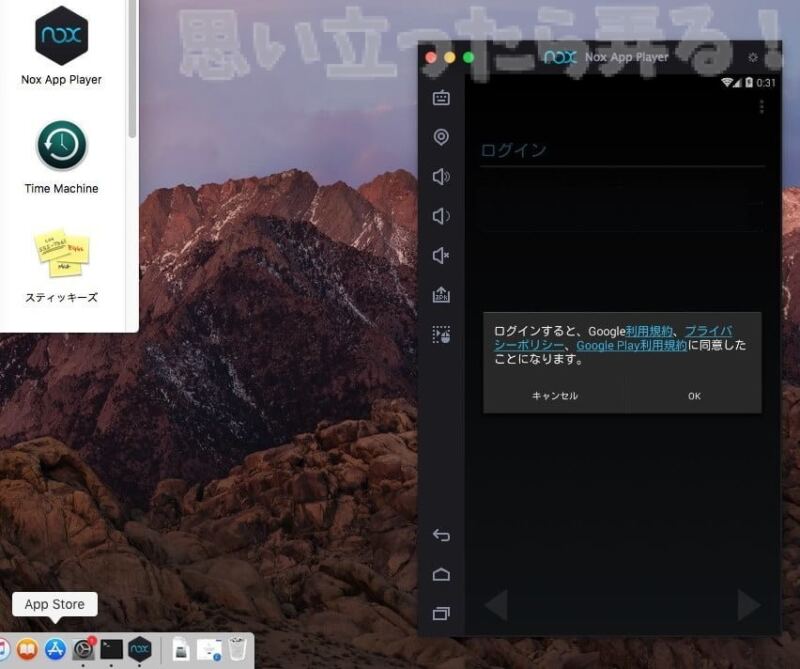This screenshot has height=669, width=800.
Task: Open Time Machine in the app list
Action: coord(61,157)
